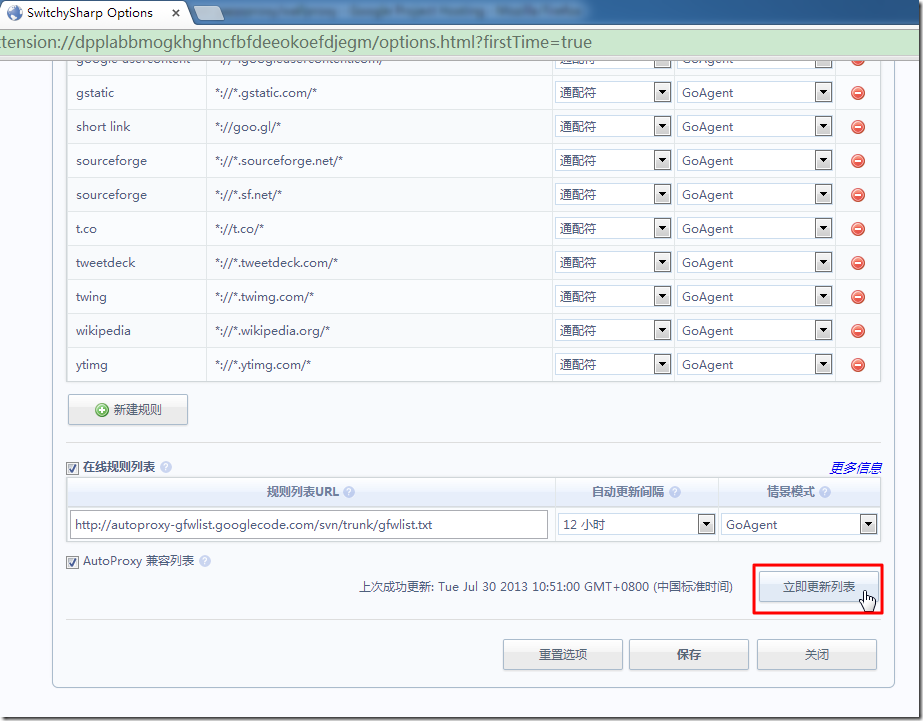This screenshot has height=721, width=923.
Task: Click the *://*.twimg.com/* pattern cell
Action: [379, 297]
